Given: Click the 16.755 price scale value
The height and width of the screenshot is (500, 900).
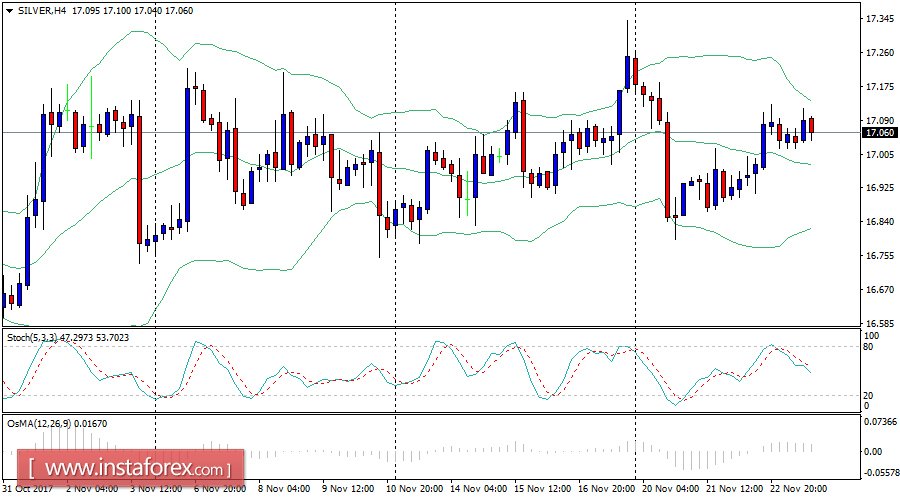Looking at the screenshot, I should [879, 255].
